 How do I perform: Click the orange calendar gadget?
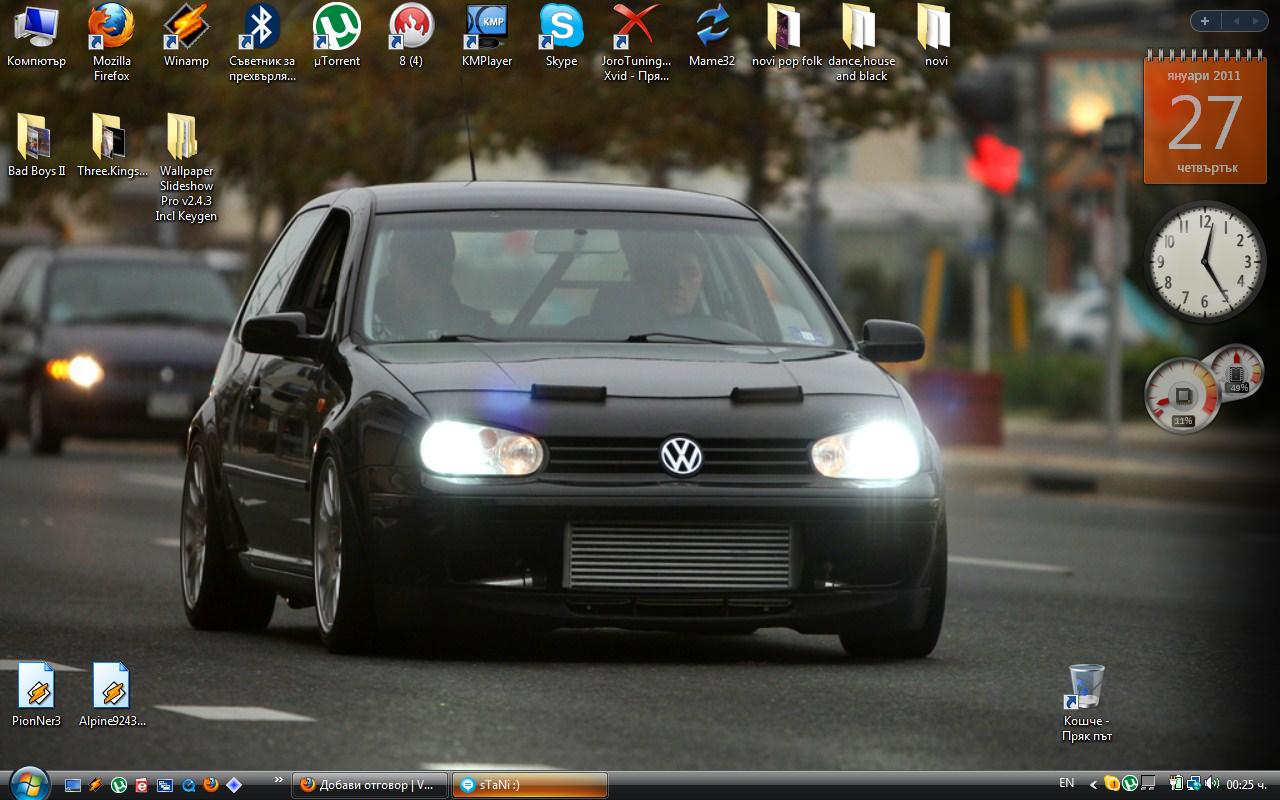(1191, 122)
